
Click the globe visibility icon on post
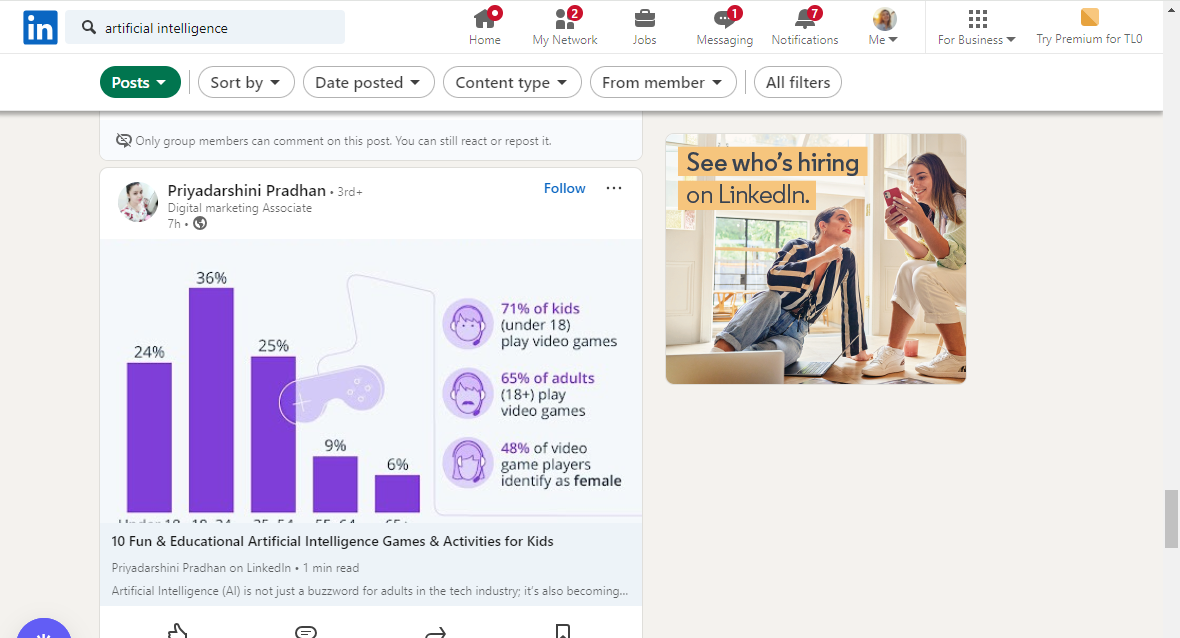tap(200, 223)
